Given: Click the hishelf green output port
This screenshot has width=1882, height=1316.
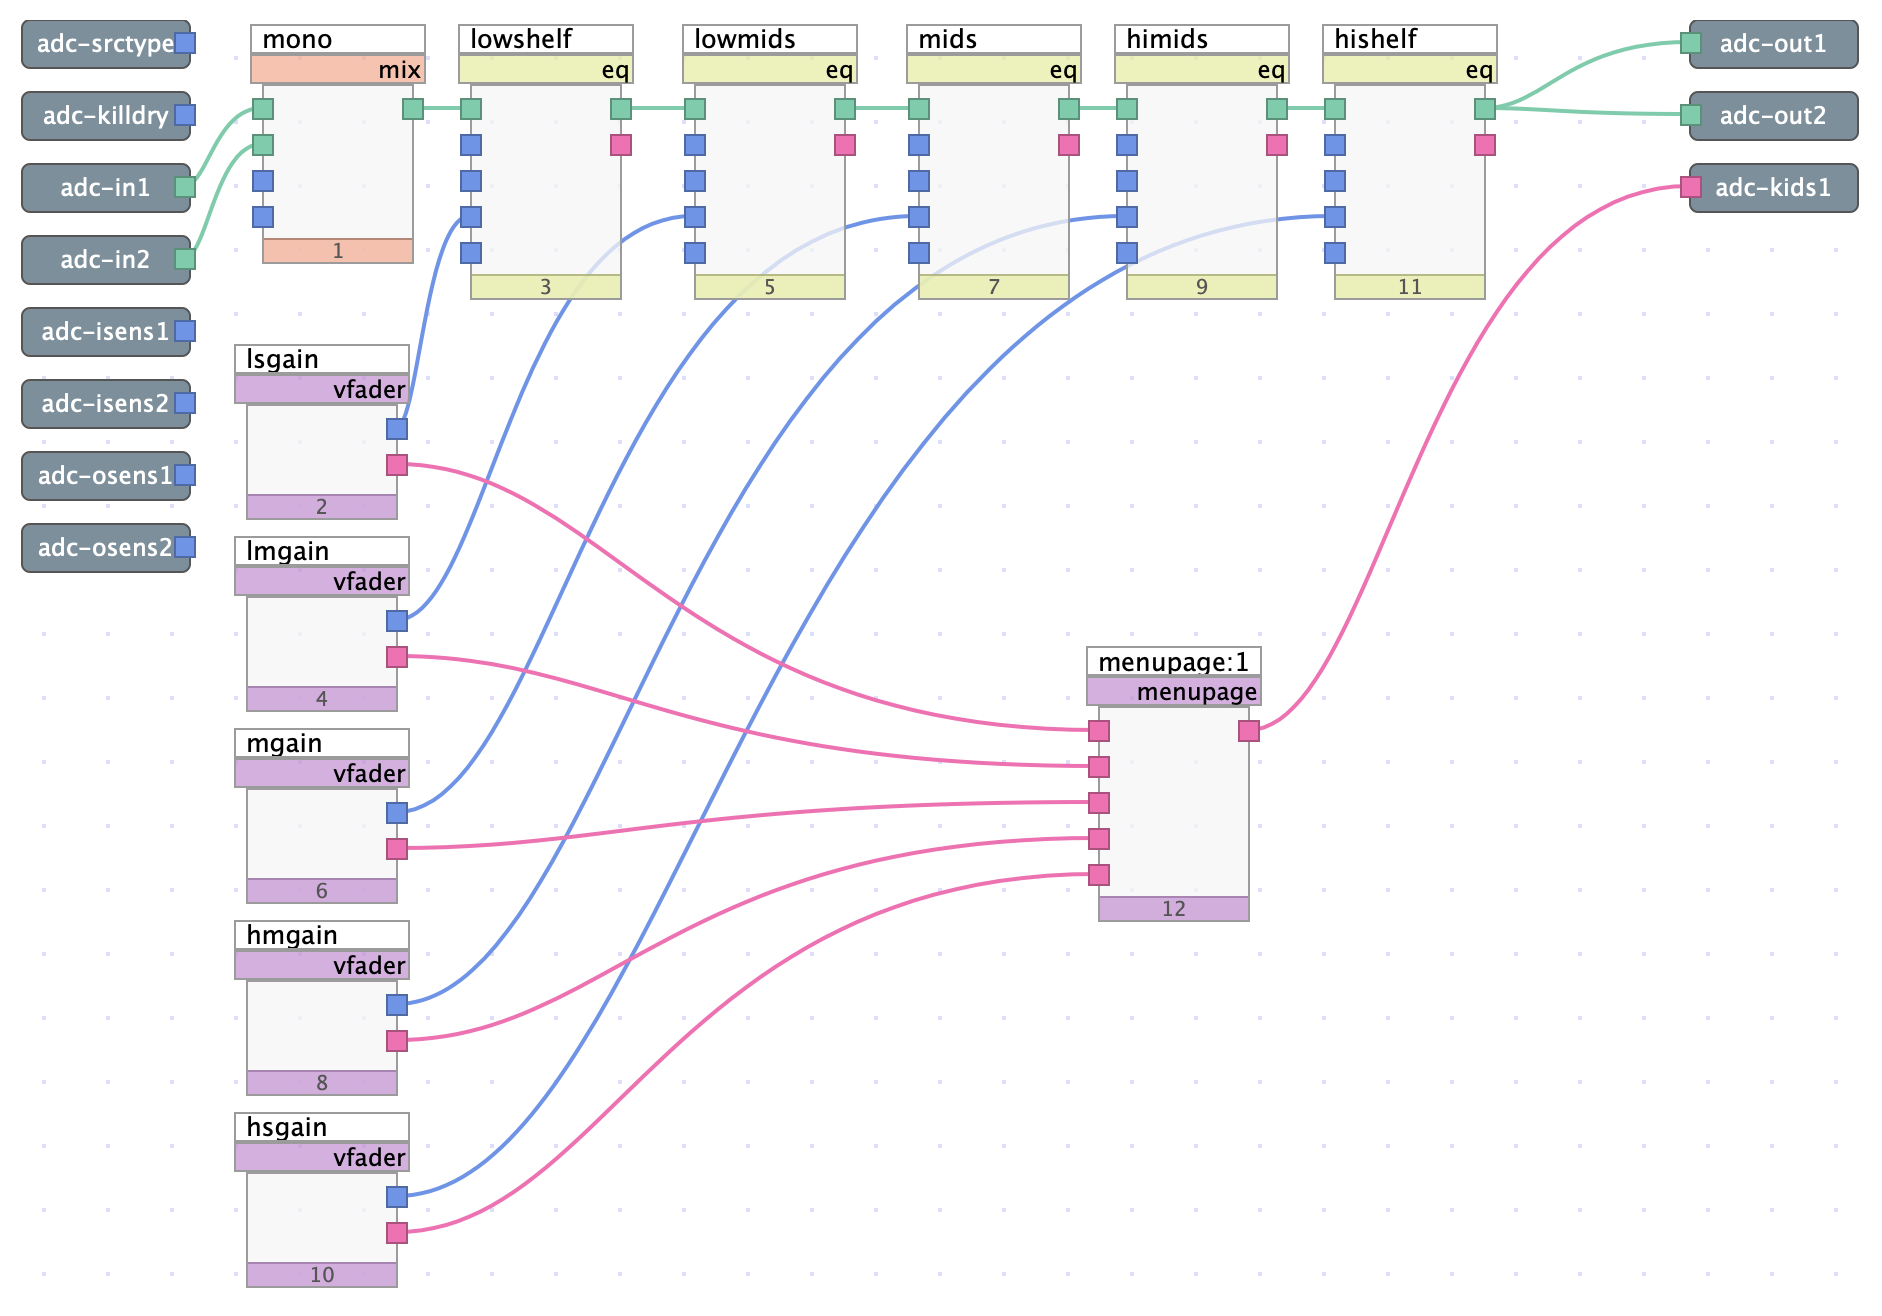Looking at the screenshot, I should (x=1485, y=109).
